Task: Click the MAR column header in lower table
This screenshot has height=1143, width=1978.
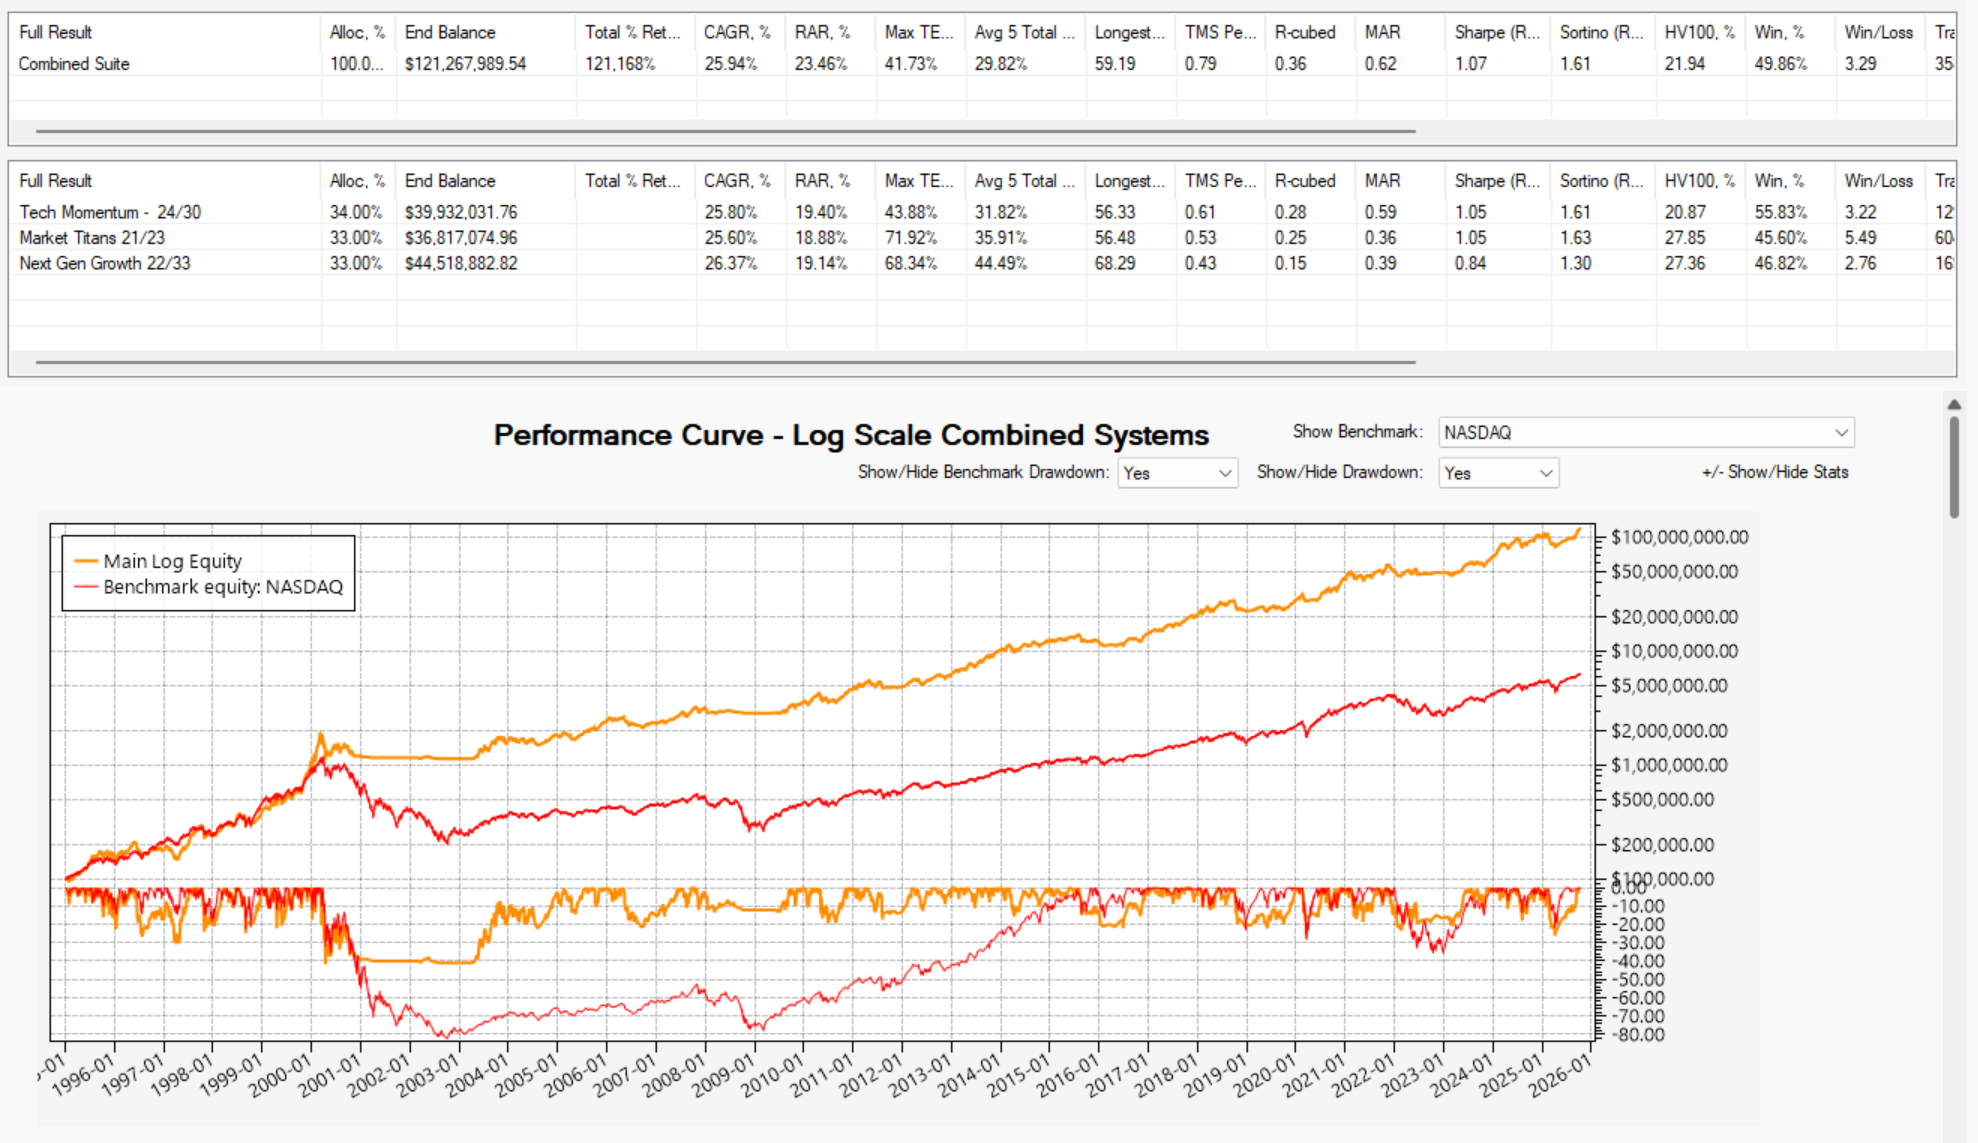Action: point(1401,181)
